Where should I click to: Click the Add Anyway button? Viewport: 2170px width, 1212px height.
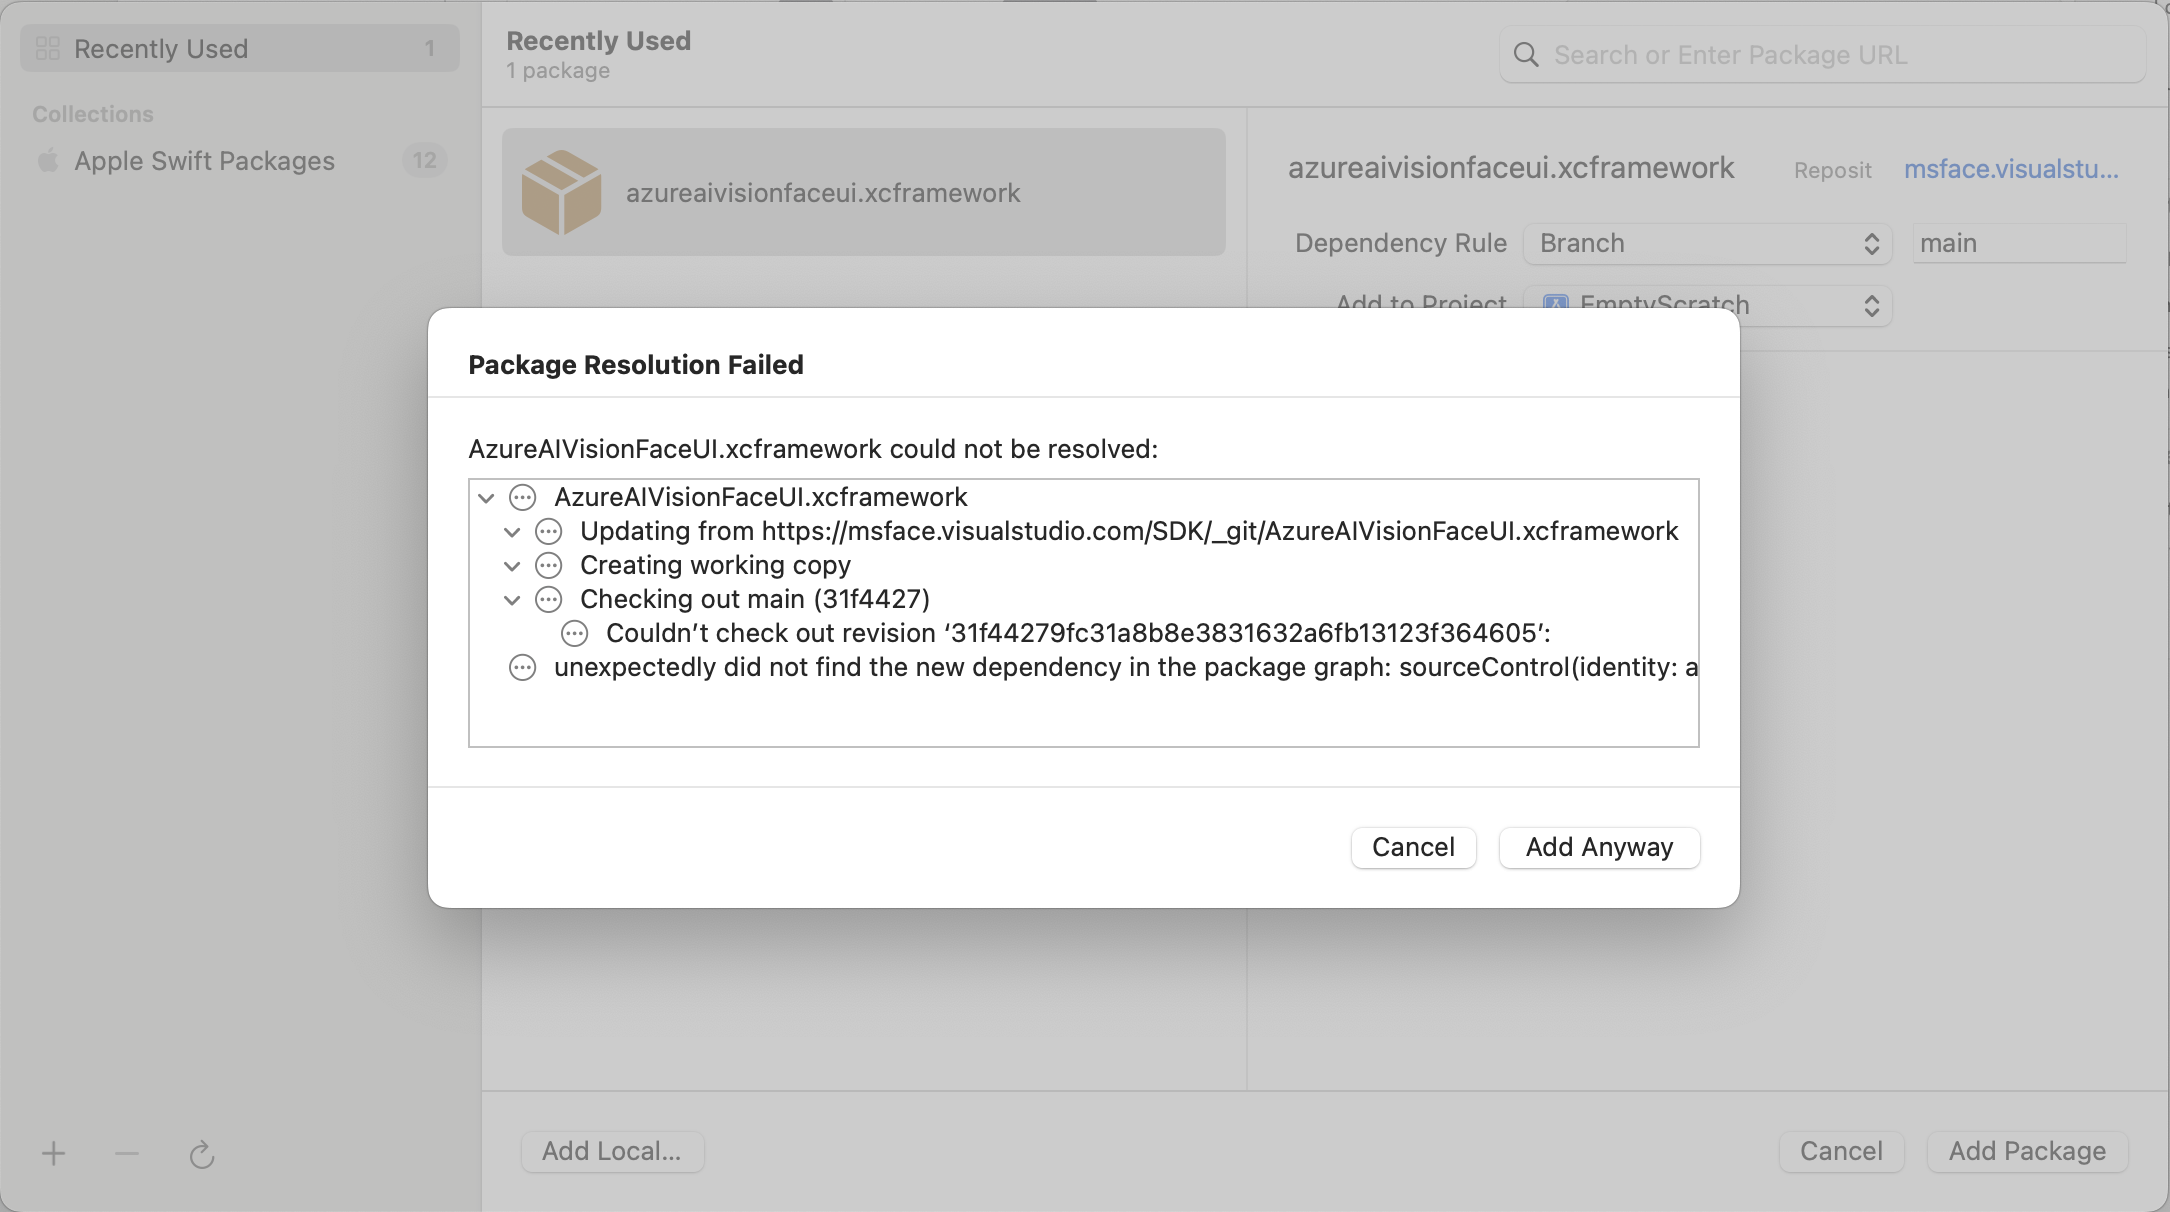tap(1599, 847)
